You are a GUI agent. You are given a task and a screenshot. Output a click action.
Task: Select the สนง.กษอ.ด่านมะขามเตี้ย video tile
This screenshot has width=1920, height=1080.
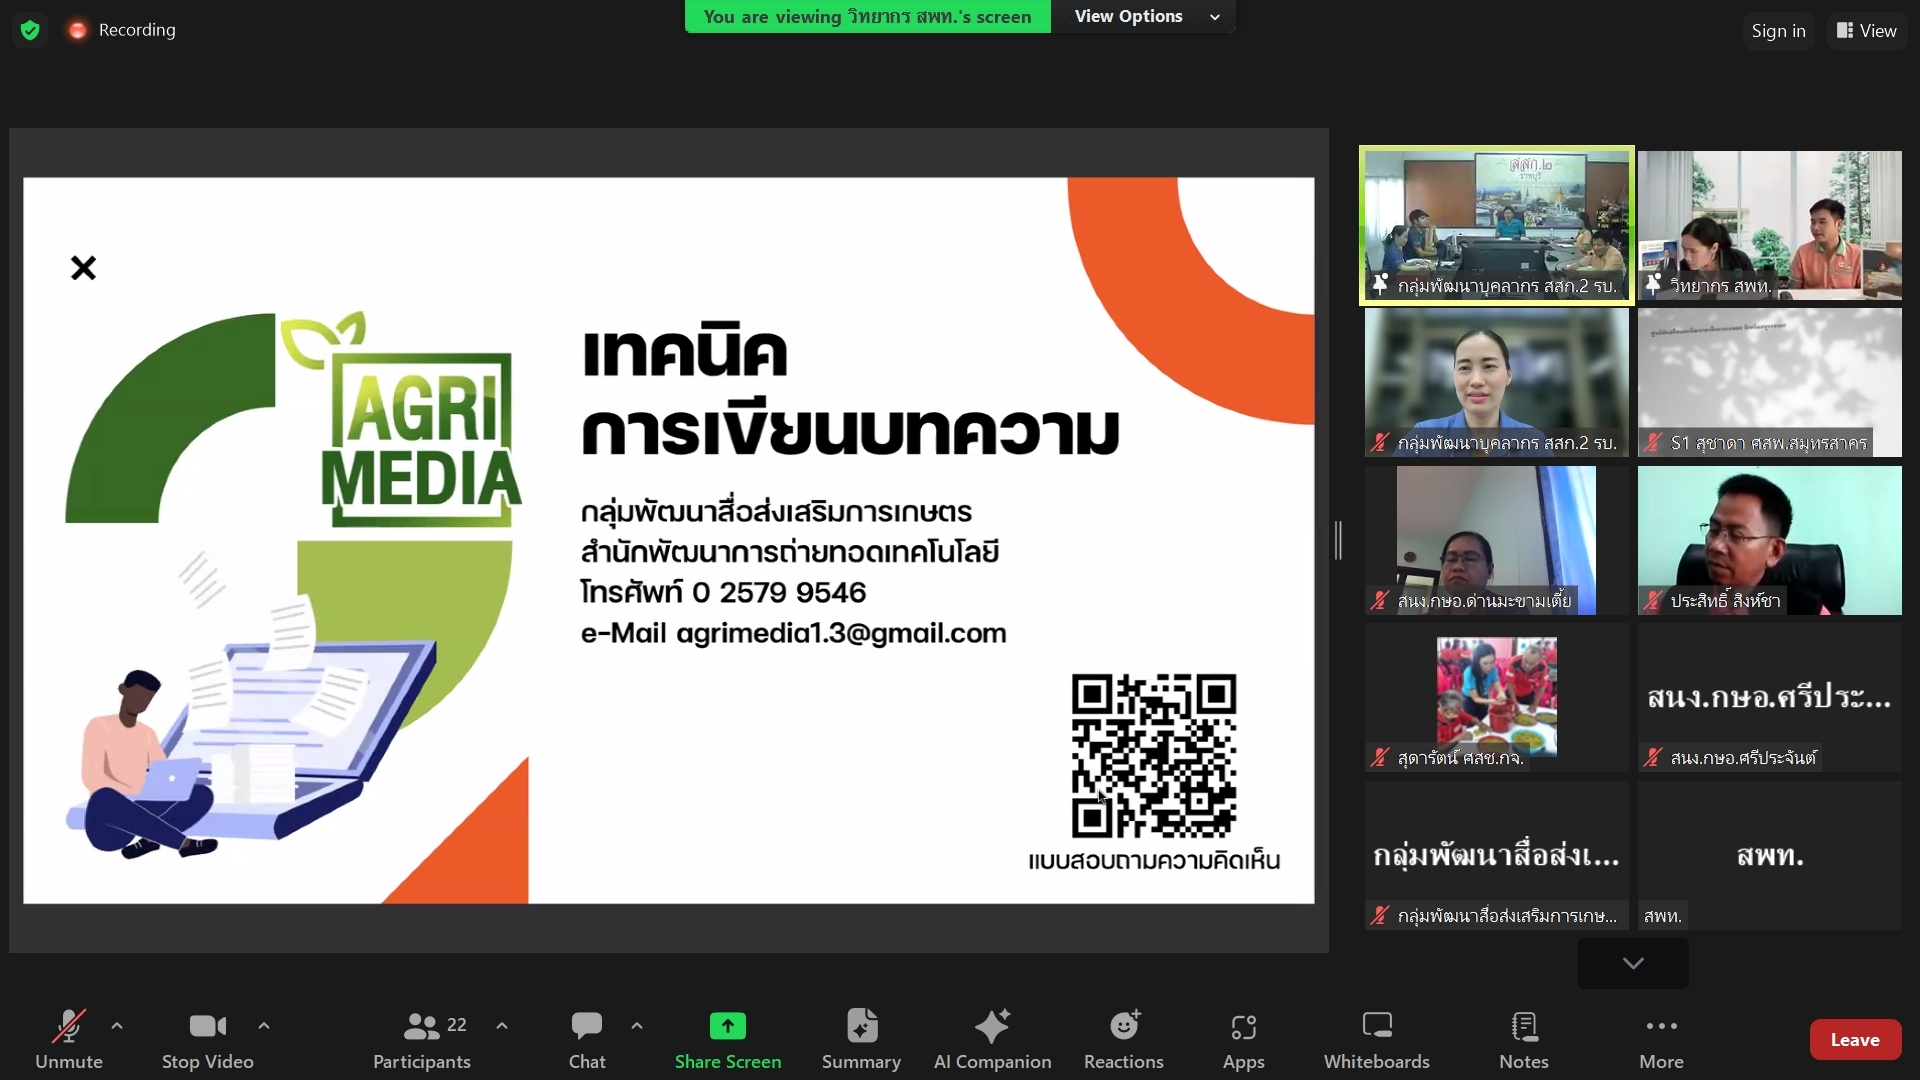click(x=1496, y=540)
